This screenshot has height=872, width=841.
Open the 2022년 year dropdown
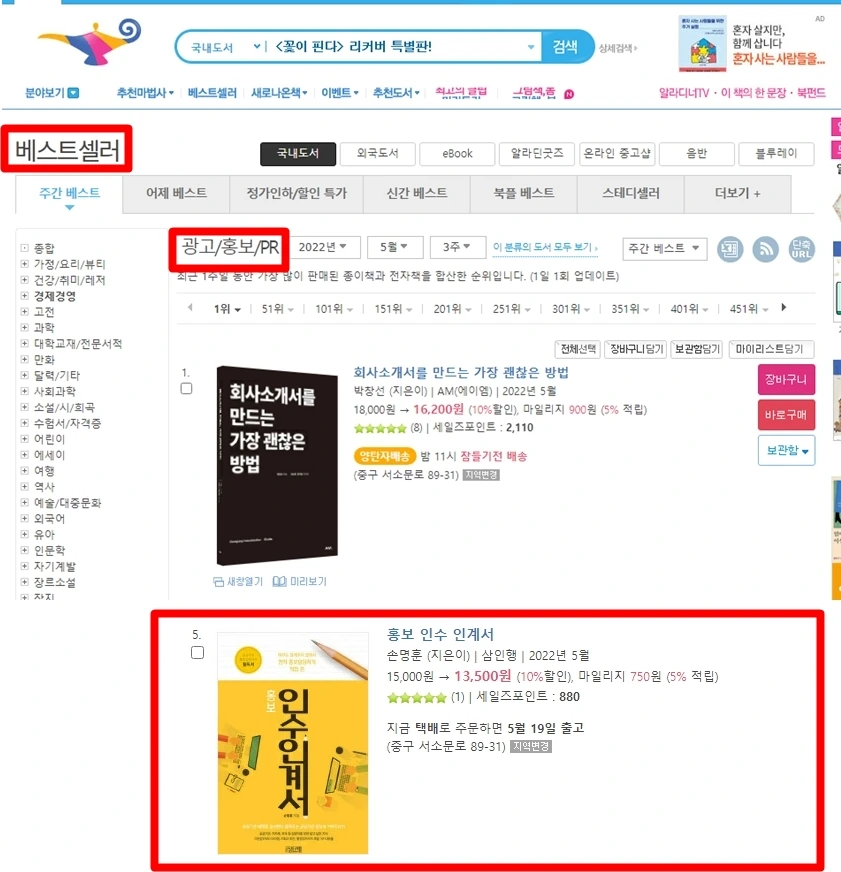[x=323, y=247]
